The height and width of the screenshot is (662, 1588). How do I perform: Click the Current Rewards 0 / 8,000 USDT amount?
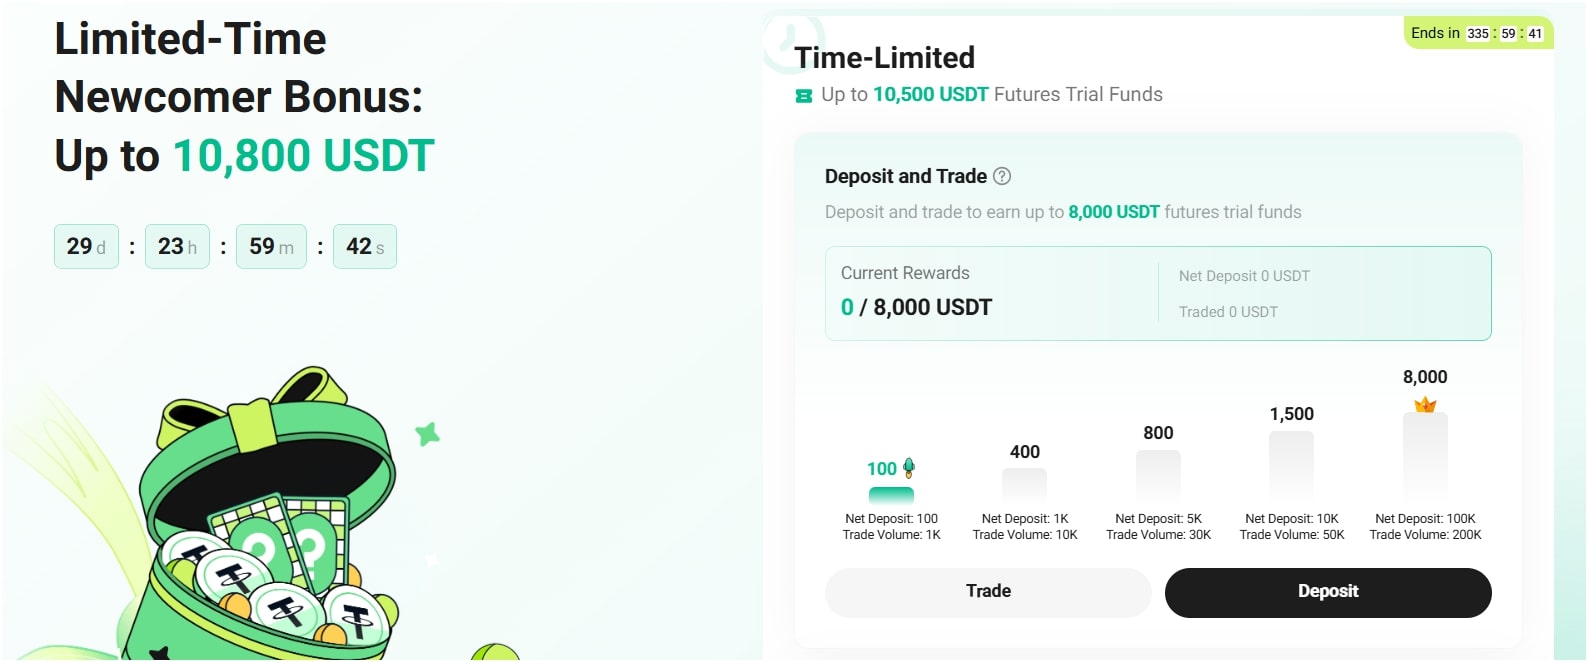[916, 308]
